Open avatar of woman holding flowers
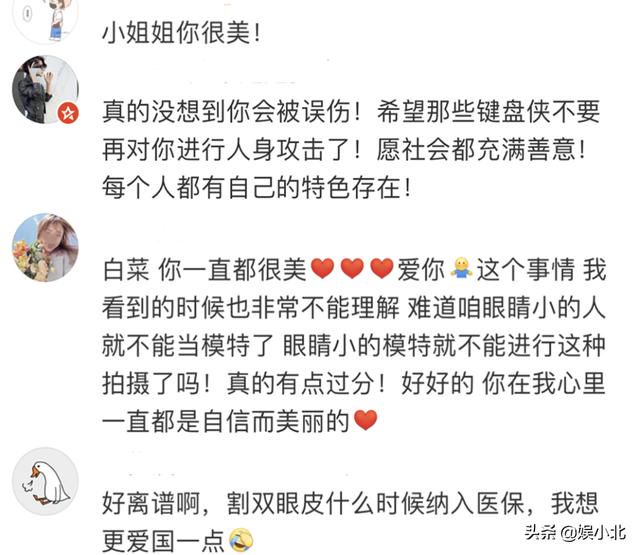 [45, 247]
